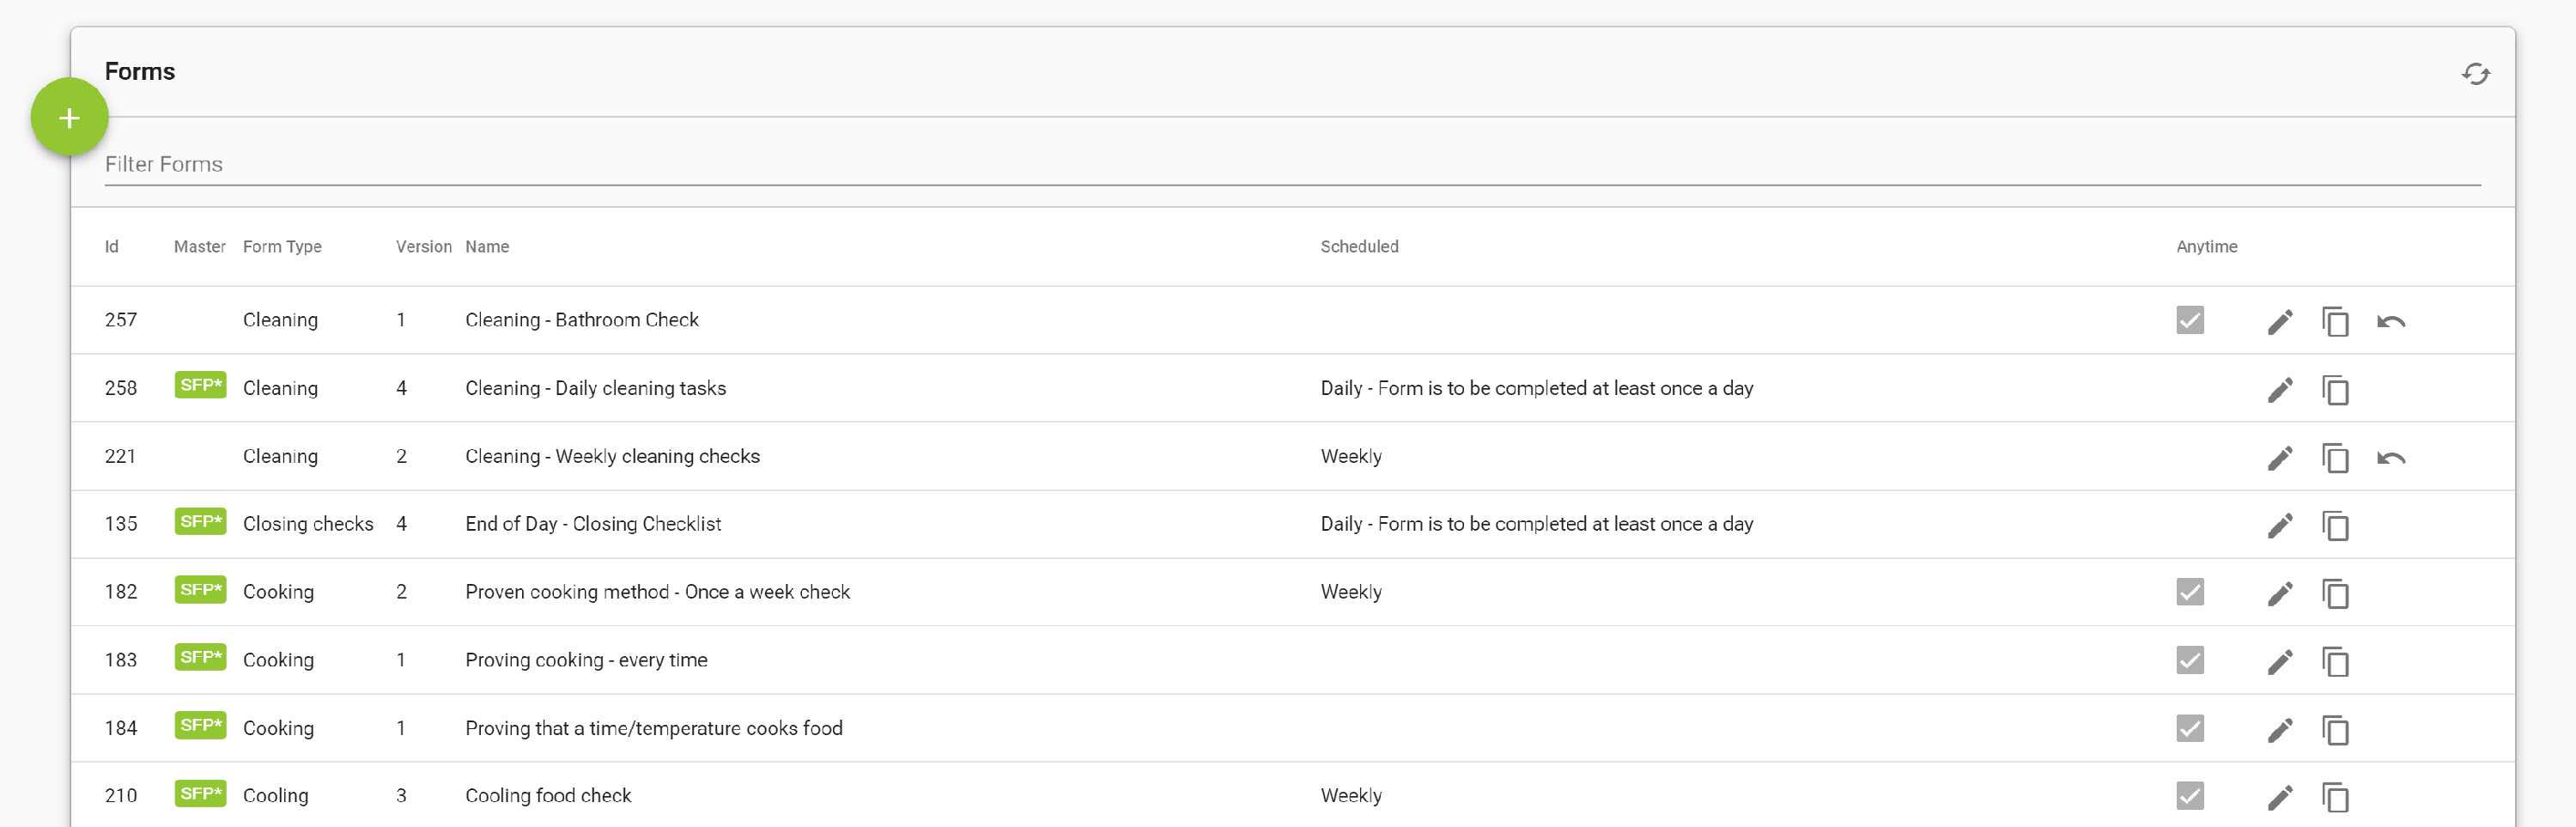This screenshot has height=827, width=2576.
Task: Edit the Cleaning - Bathroom Check form
Action: 2279,321
